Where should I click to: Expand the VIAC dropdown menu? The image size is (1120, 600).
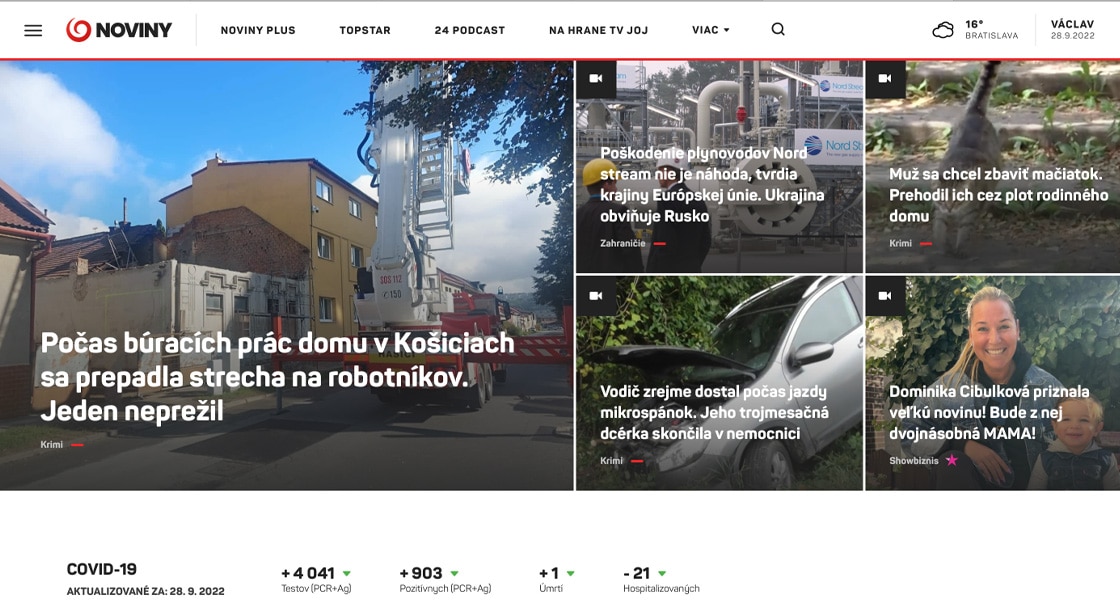pyautogui.click(x=711, y=30)
